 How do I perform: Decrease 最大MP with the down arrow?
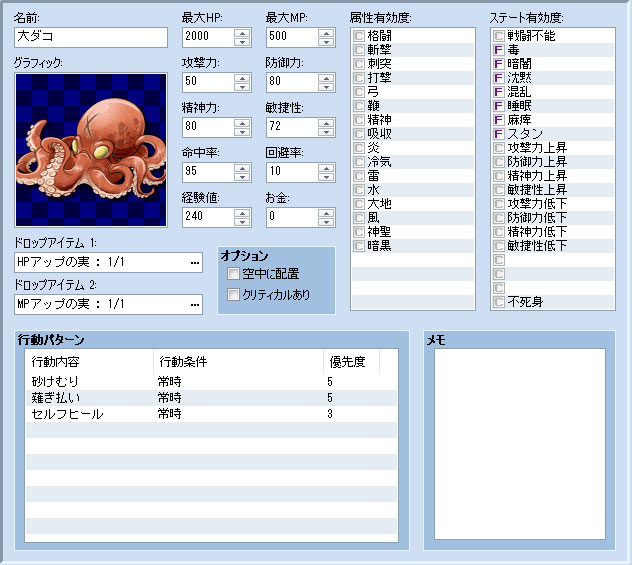326,43
